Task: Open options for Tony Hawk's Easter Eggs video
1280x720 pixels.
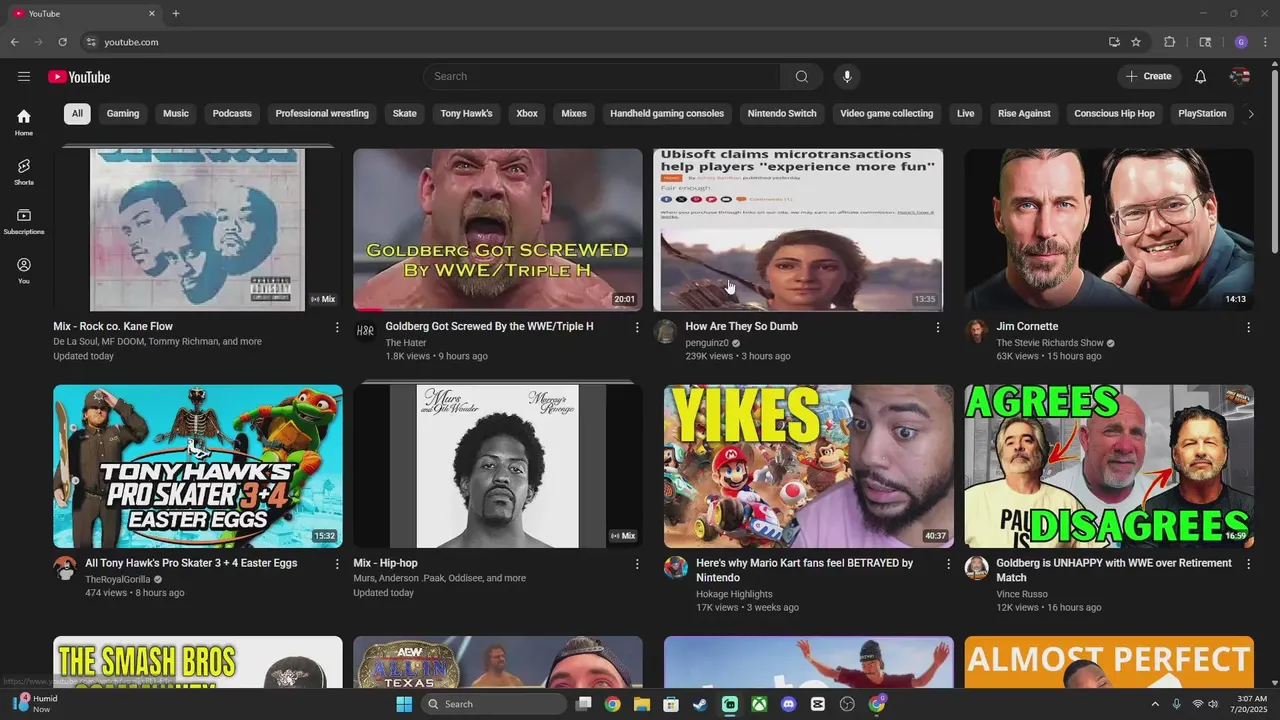Action: (x=337, y=564)
